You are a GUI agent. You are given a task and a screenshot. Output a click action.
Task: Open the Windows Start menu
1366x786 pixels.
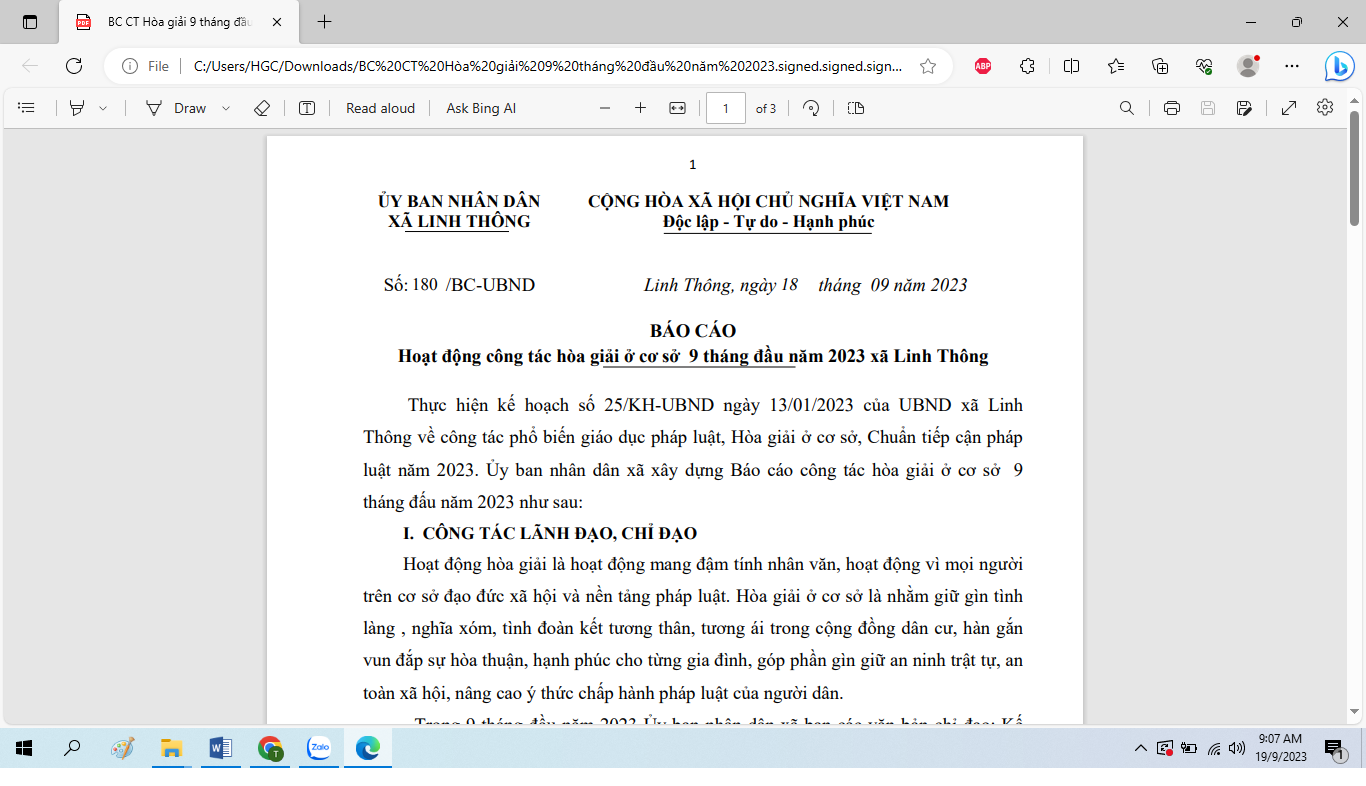pyautogui.click(x=24, y=748)
